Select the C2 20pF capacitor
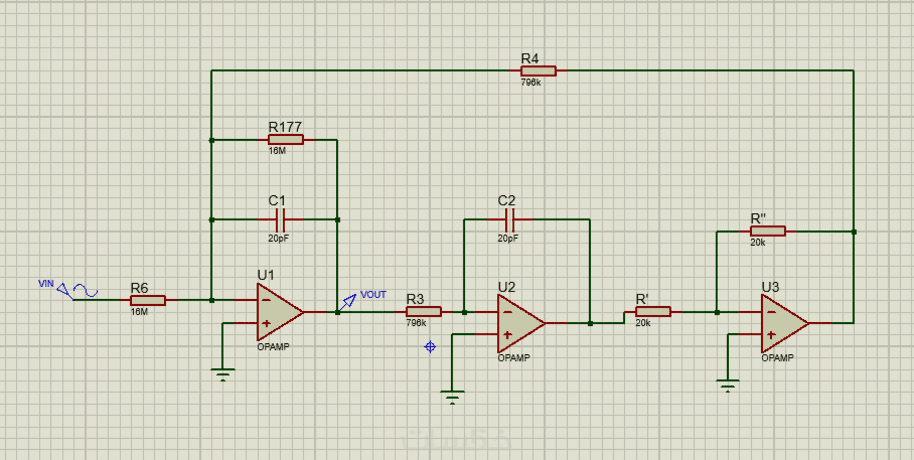 tap(509, 220)
